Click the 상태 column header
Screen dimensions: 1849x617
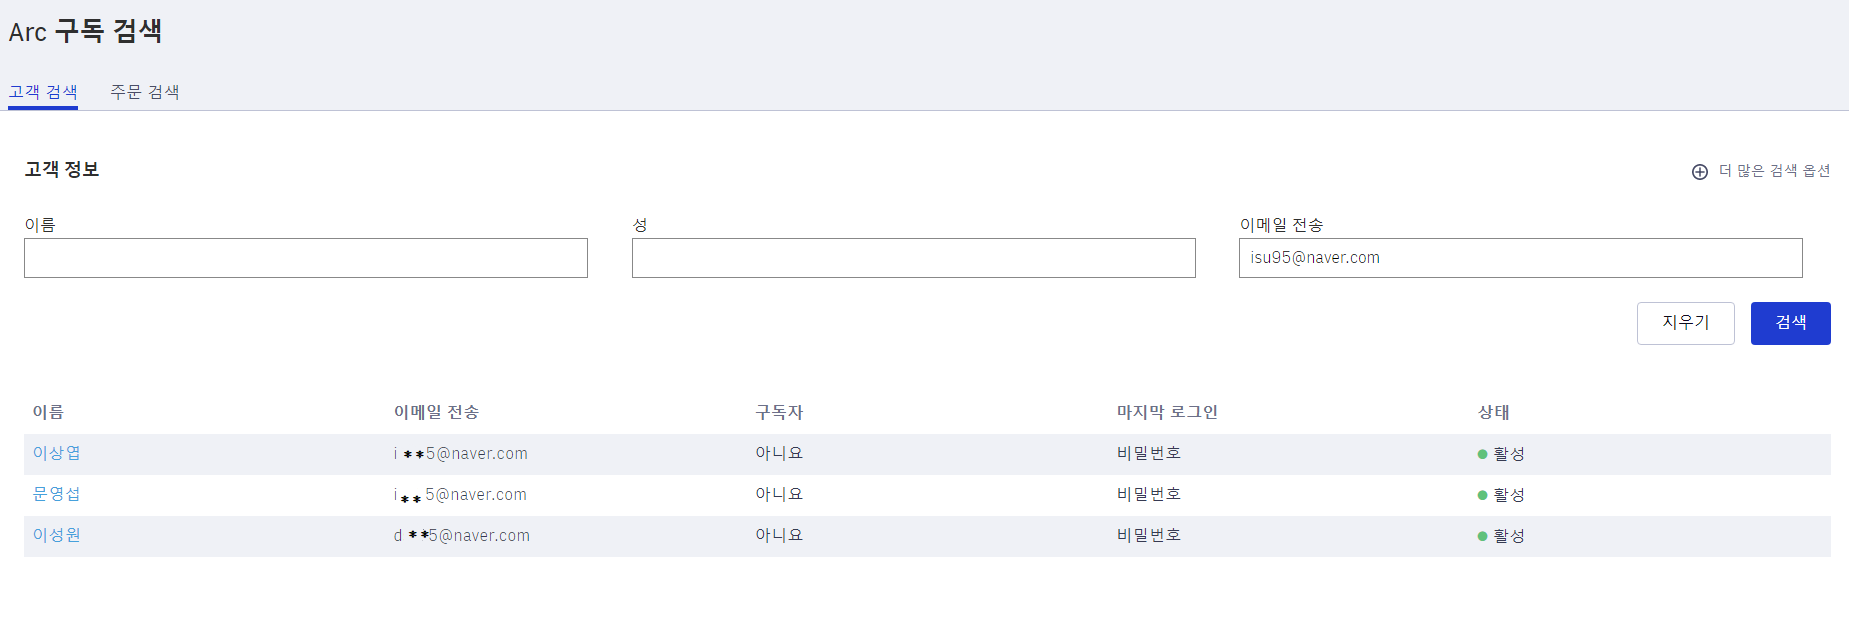(1494, 412)
